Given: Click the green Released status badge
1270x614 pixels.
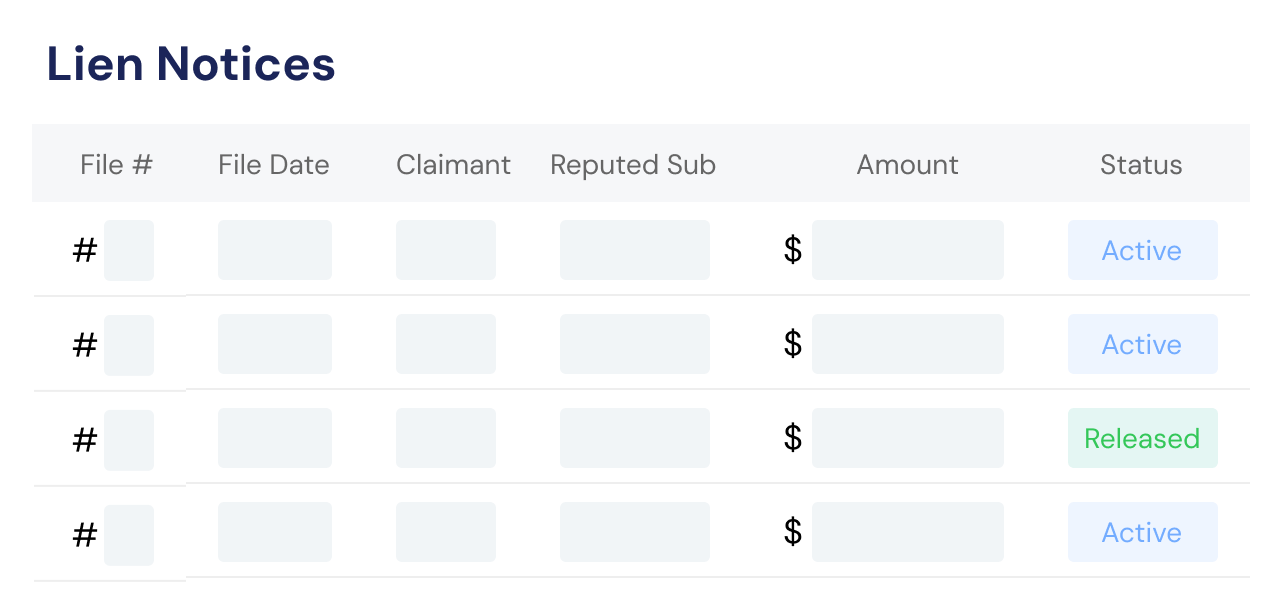Looking at the screenshot, I should [1143, 438].
